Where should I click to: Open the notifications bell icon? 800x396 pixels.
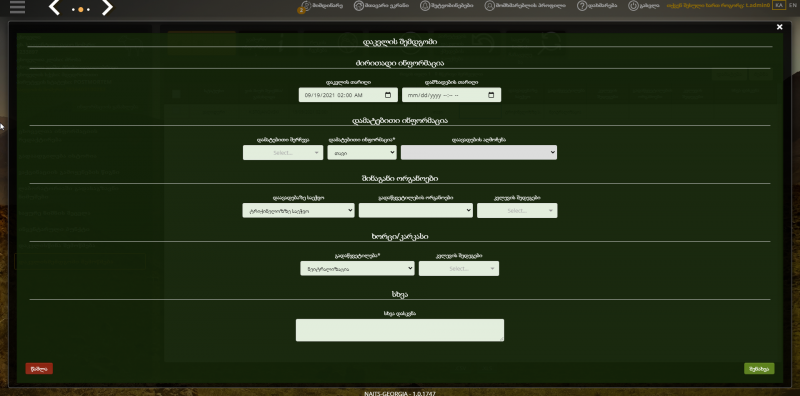424,6
